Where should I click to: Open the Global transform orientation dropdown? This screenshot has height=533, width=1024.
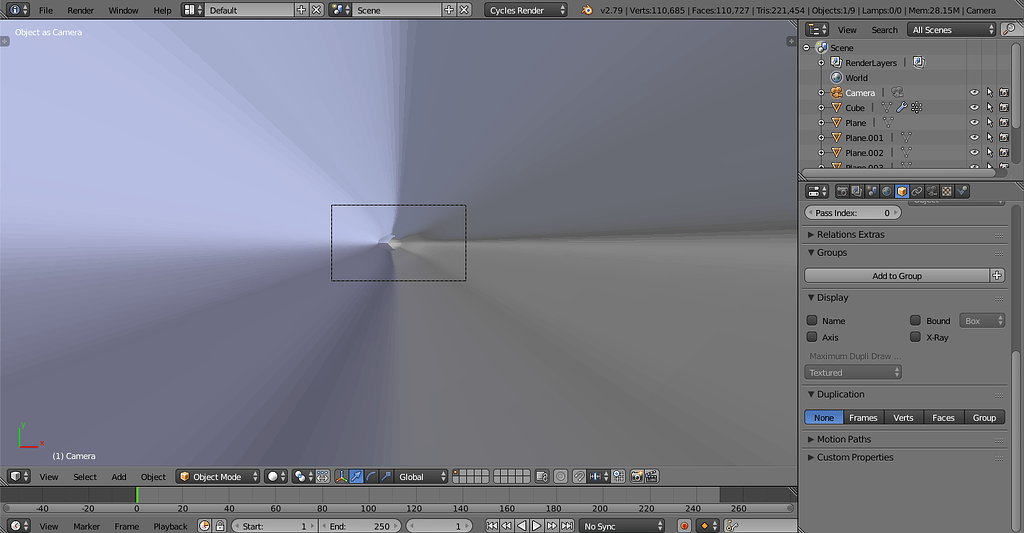pyautogui.click(x=422, y=477)
